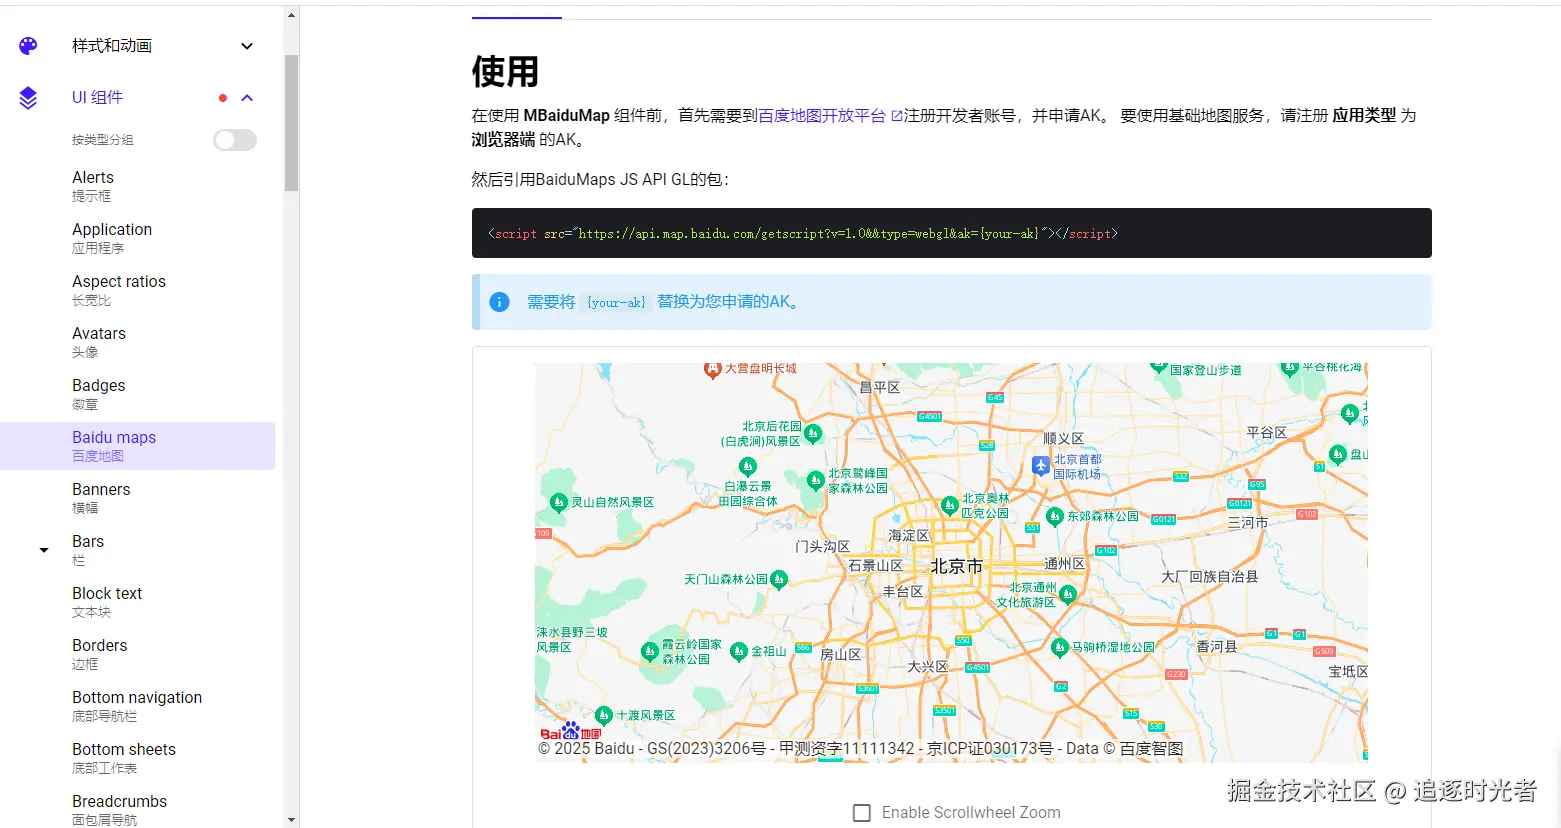The image size is (1561, 828).
Task: Open the Breadcrumbs 面包屑导航 item
Action: click(x=137, y=808)
